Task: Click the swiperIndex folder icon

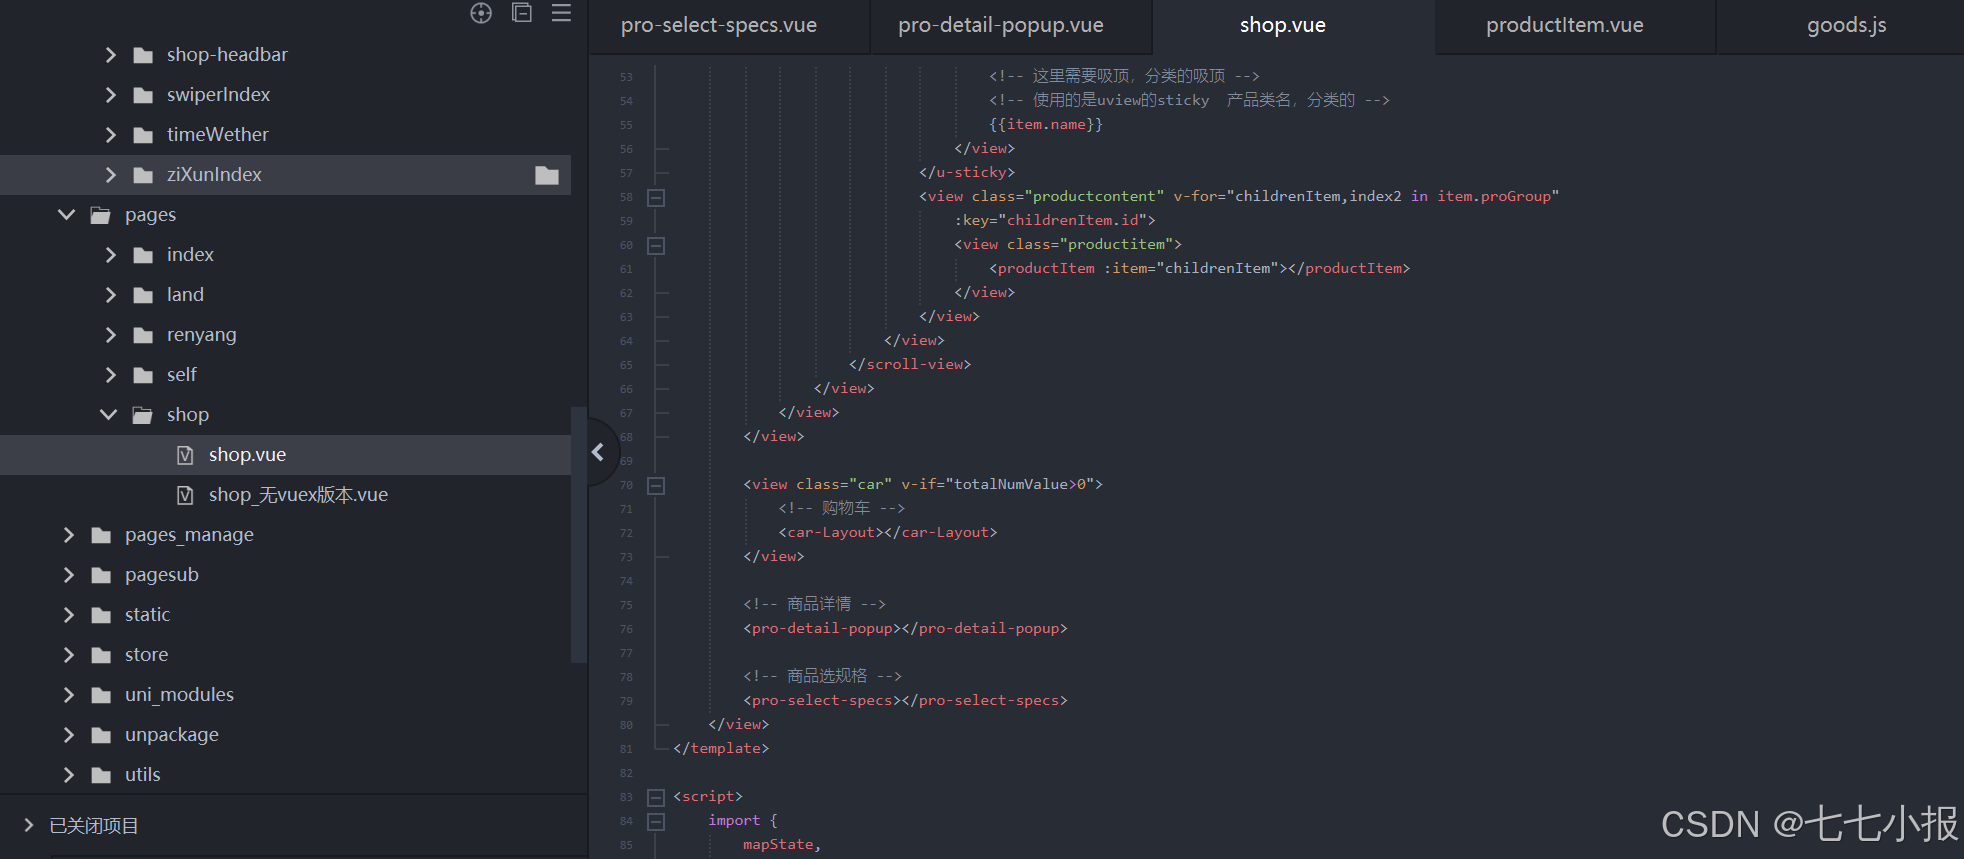Action: (143, 95)
